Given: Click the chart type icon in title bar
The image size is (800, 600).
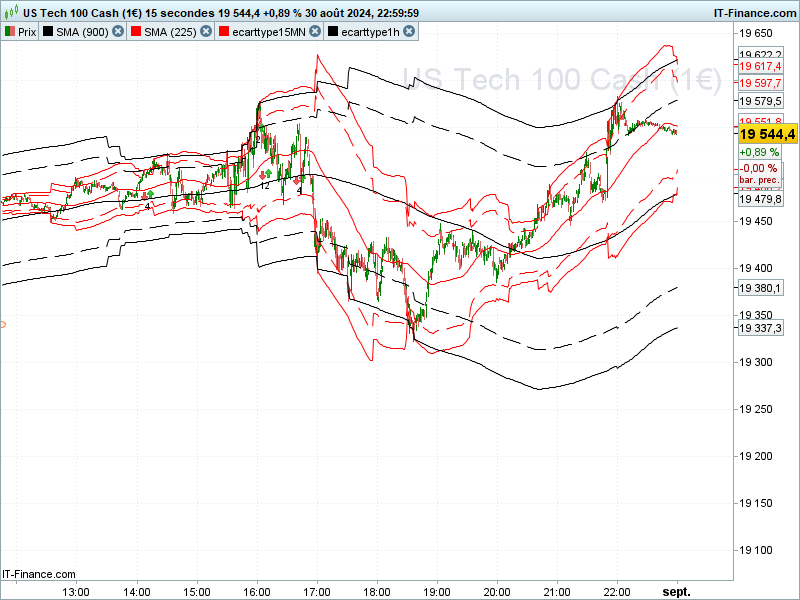Looking at the screenshot, I should [12, 11].
